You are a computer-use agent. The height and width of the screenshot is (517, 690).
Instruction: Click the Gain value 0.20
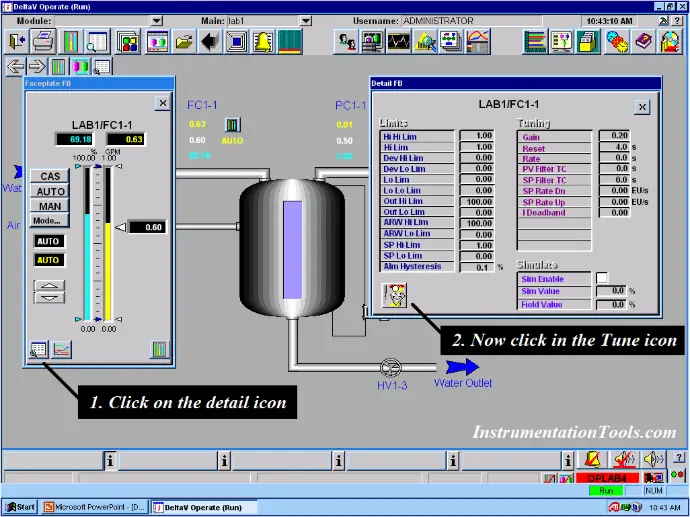(613, 136)
